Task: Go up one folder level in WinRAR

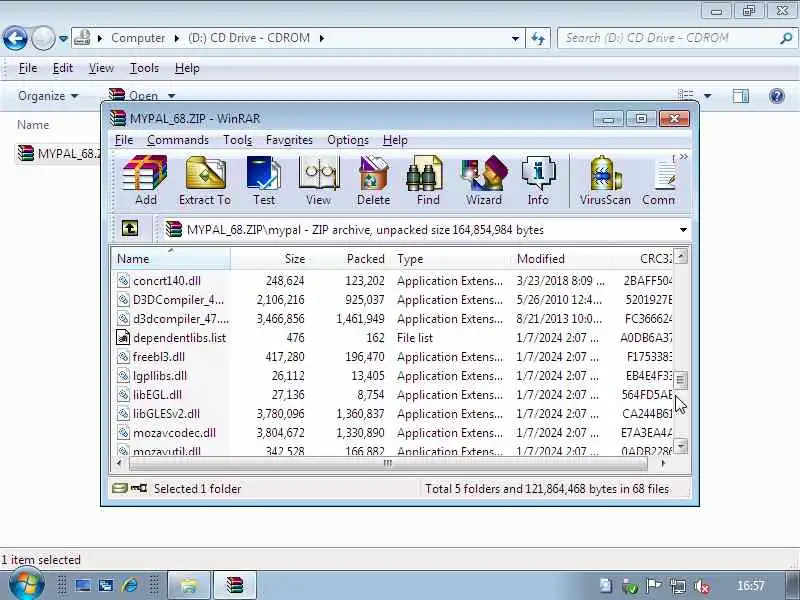Action: pyautogui.click(x=130, y=228)
